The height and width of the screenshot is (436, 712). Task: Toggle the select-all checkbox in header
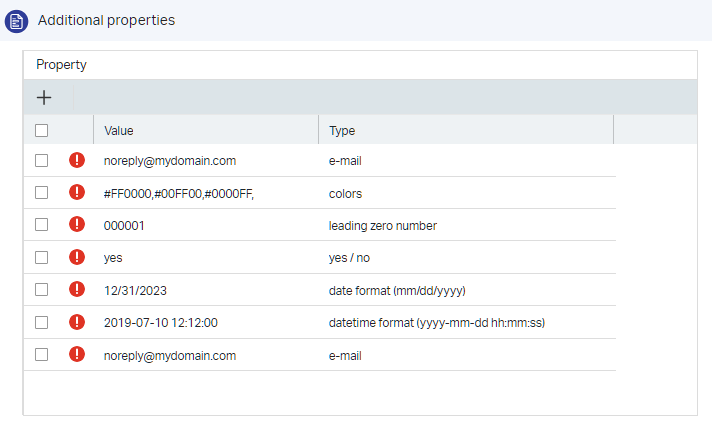click(x=41, y=130)
